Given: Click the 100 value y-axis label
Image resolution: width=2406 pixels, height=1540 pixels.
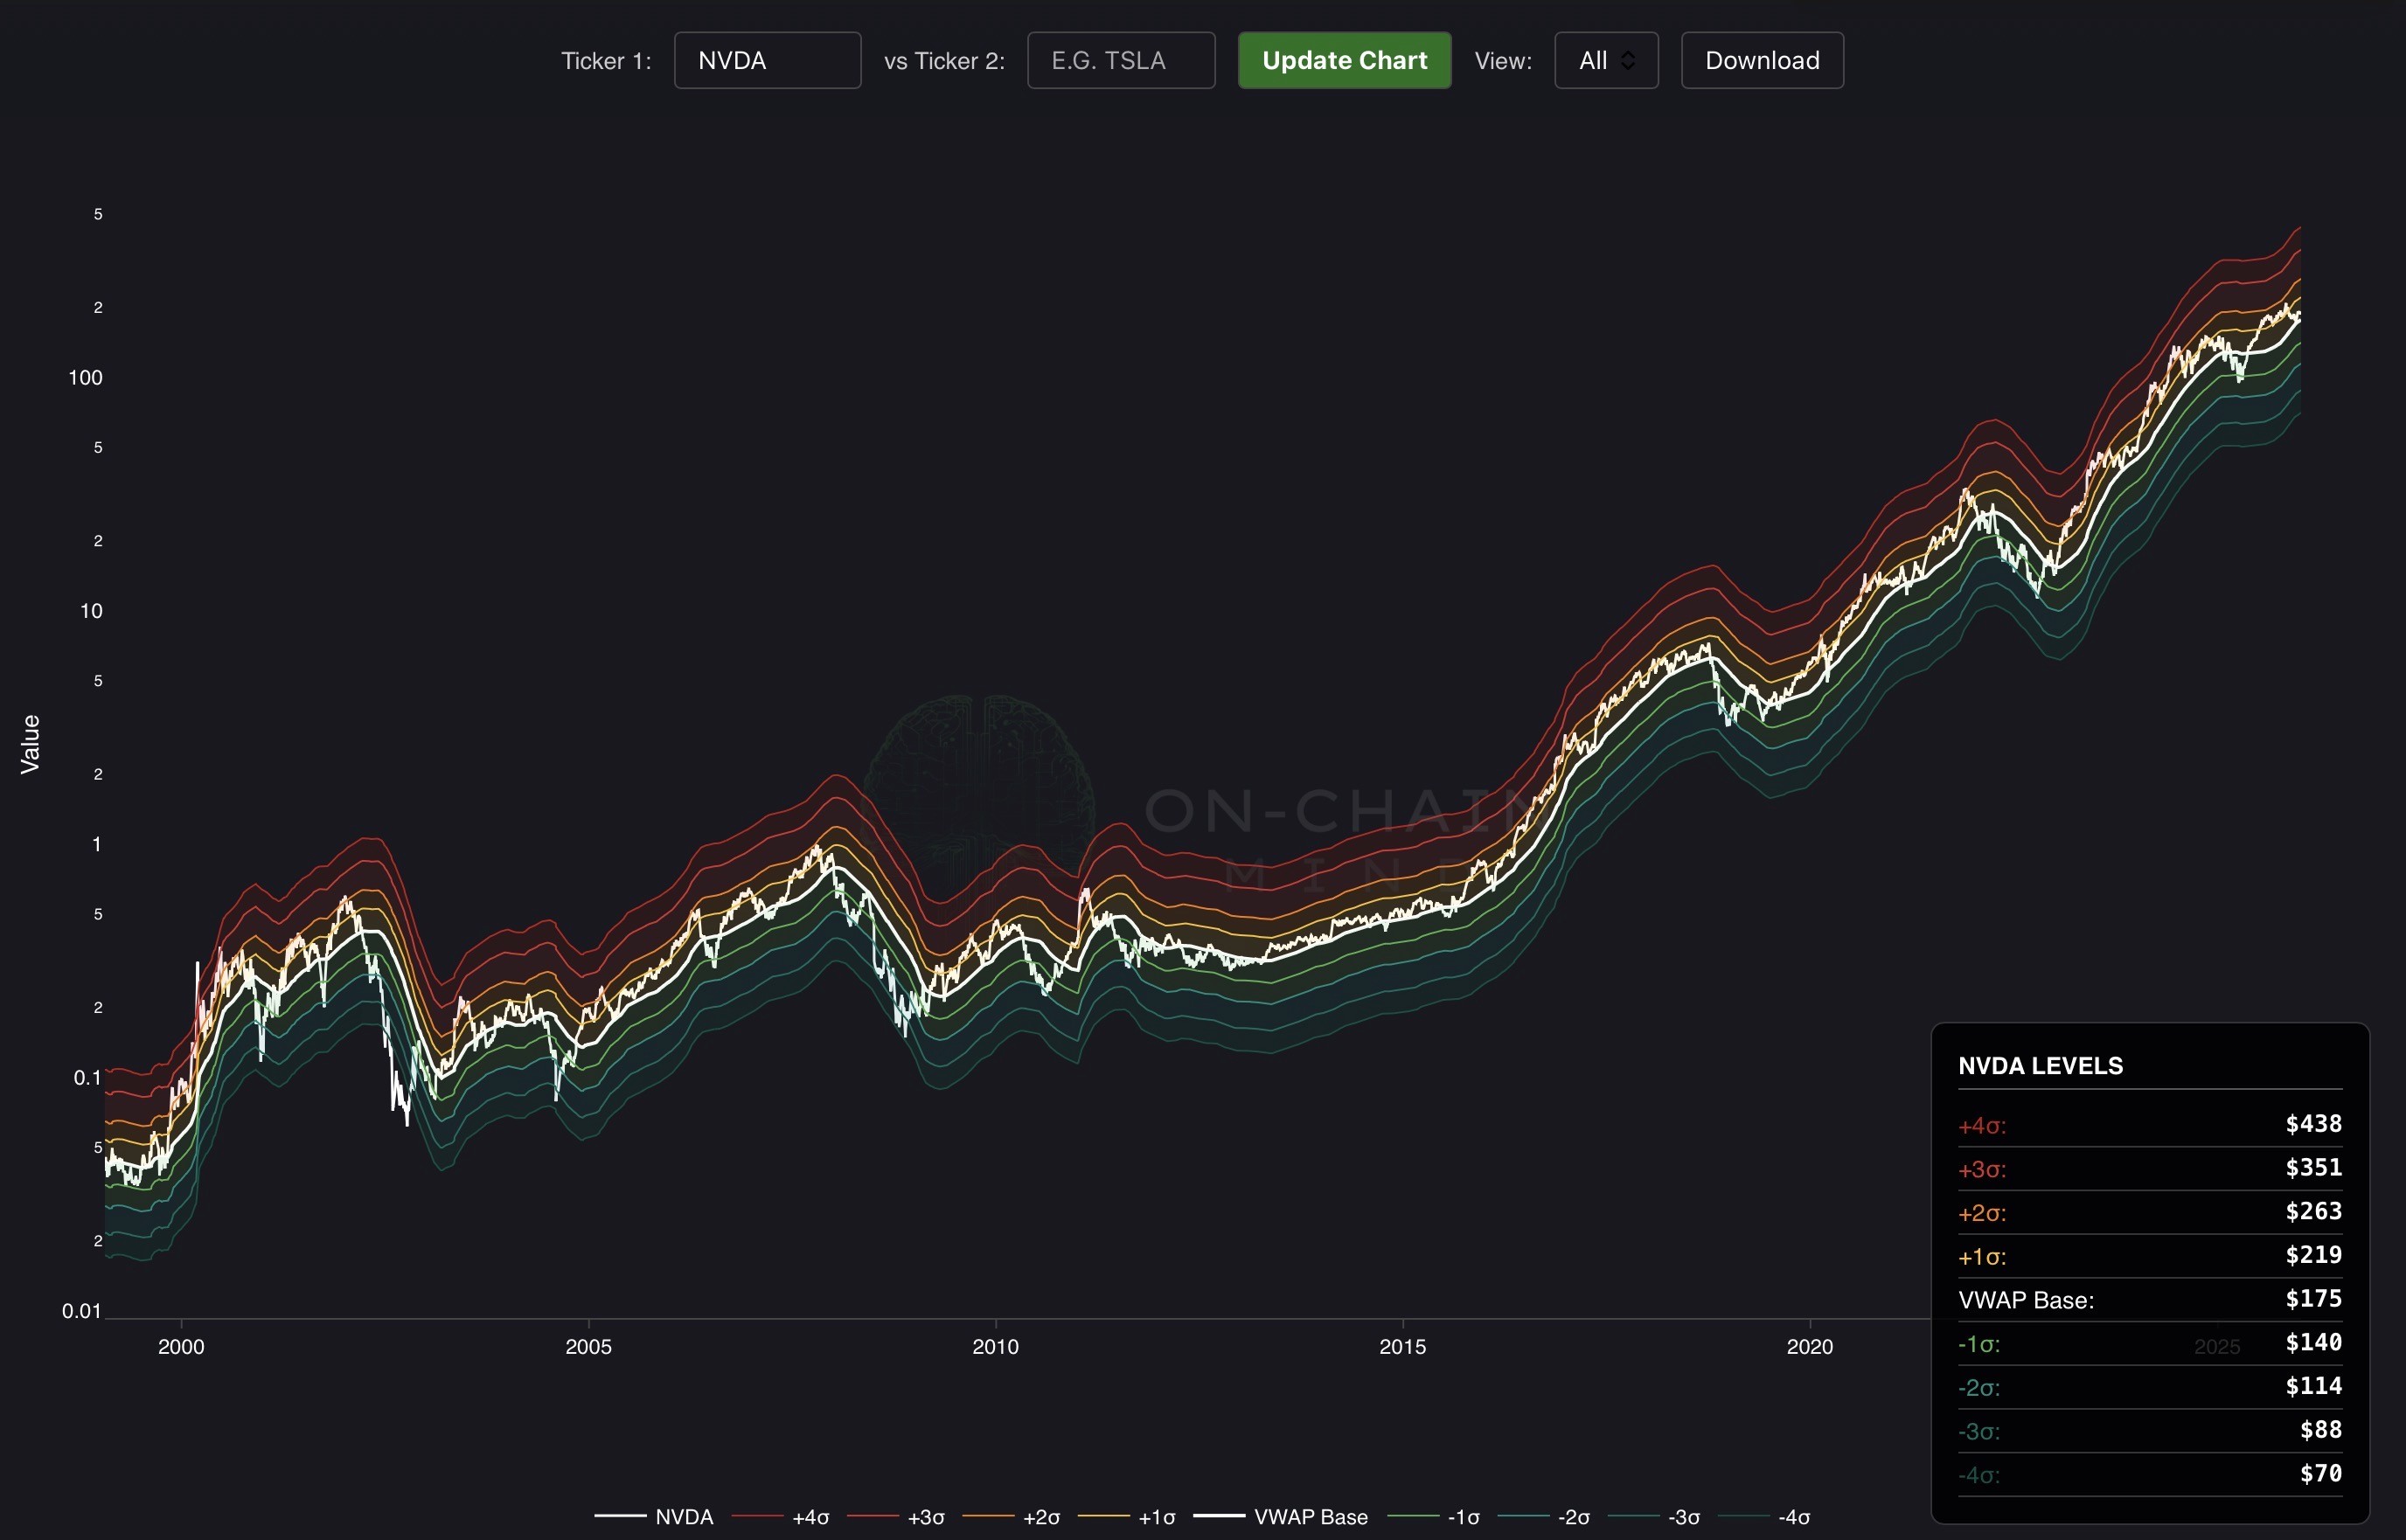Looking at the screenshot, I should (85, 378).
